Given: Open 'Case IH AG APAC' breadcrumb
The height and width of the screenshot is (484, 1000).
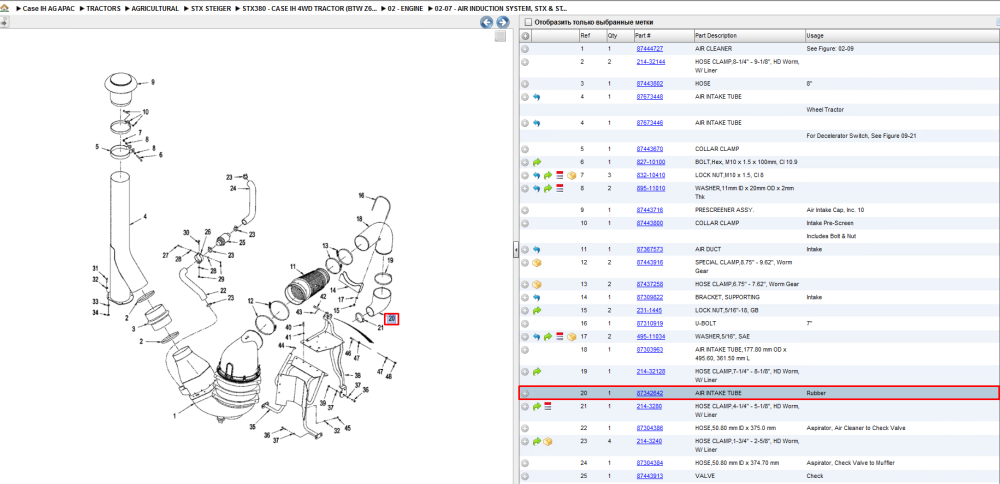Looking at the screenshot, I should pyautogui.click(x=50, y=9).
